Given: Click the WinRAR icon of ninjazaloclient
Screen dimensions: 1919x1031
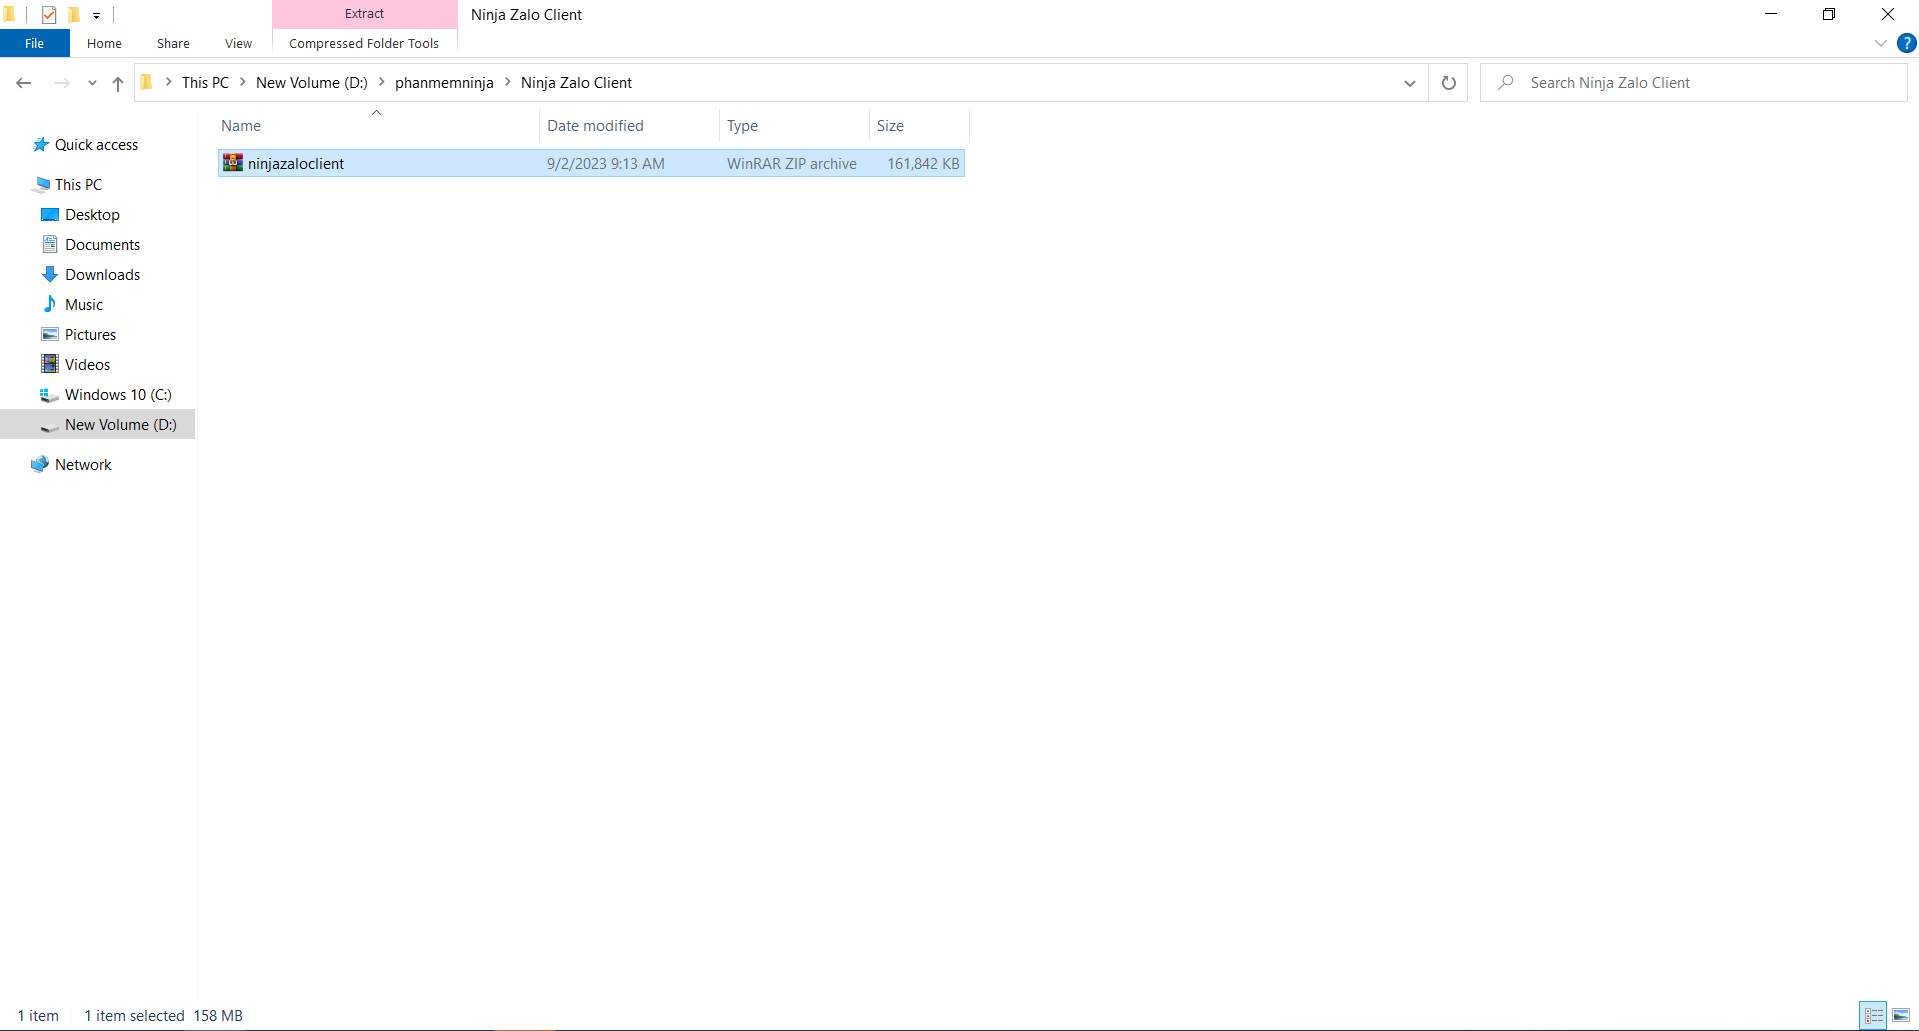Looking at the screenshot, I should pyautogui.click(x=233, y=163).
